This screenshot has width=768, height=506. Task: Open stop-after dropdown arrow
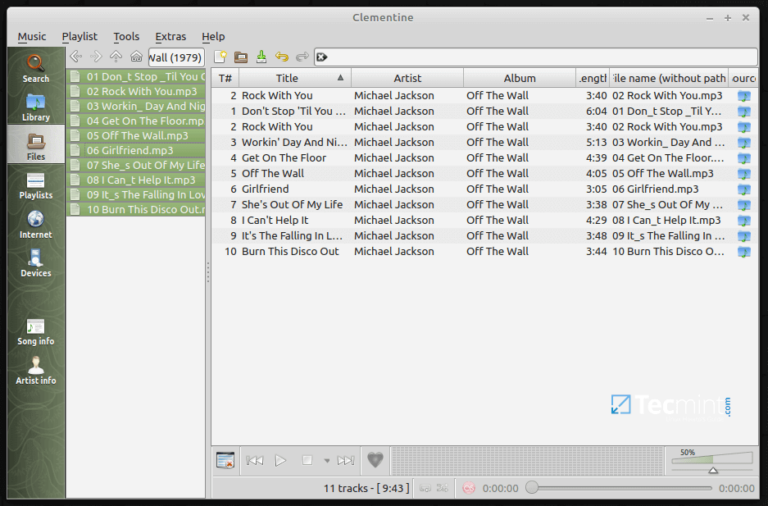point(326,460)
